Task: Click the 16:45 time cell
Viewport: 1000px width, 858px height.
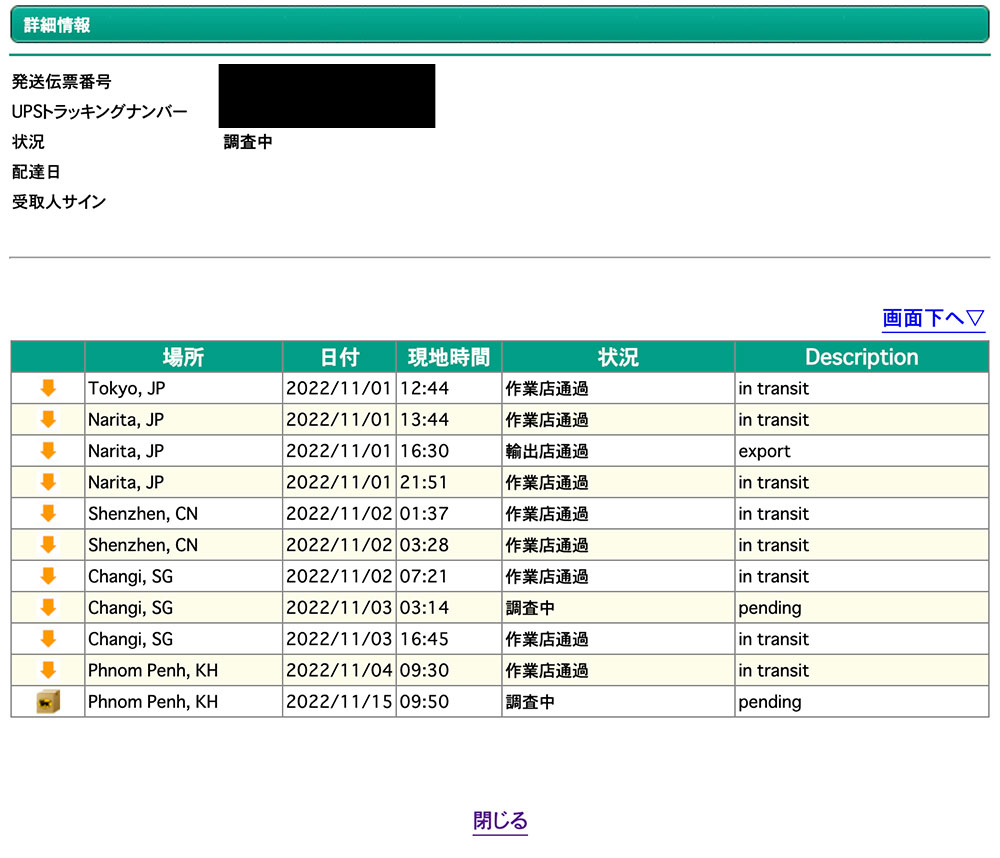Action: [x=449, y=638]
